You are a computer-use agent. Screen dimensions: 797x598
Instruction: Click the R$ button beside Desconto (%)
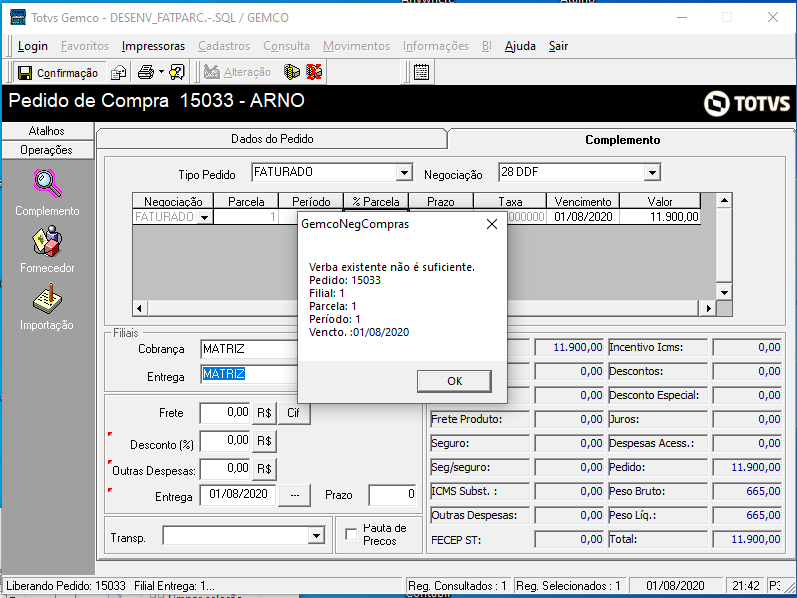264,441
